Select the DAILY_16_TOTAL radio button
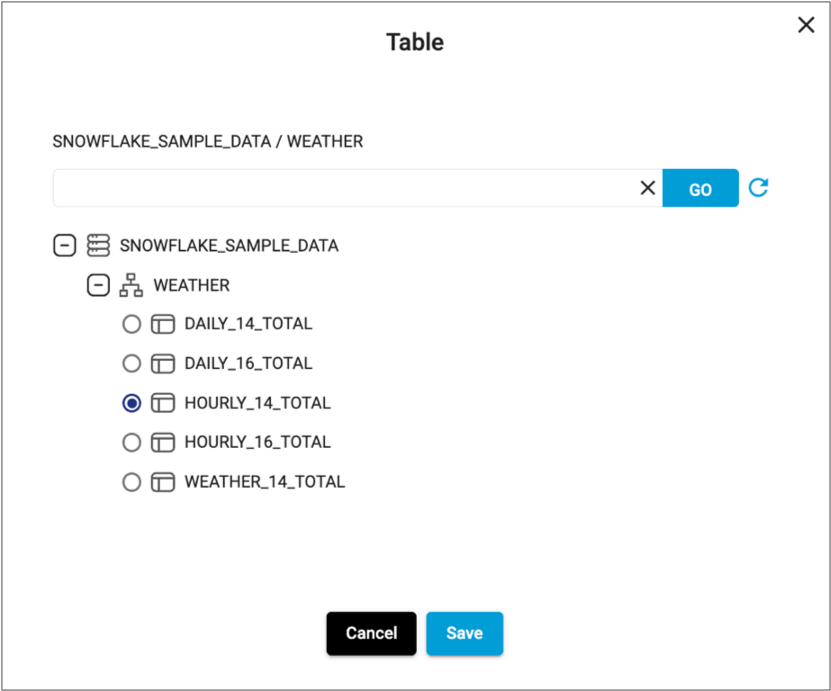This screenshot has height=691, width=831. [131, 363]
